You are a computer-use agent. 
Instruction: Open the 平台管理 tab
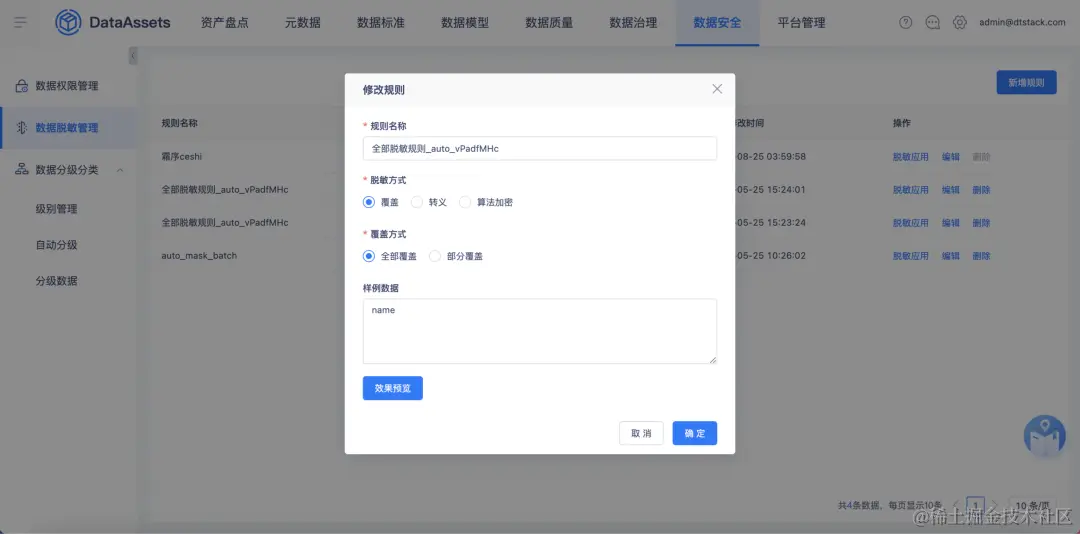tap(801, 23)
